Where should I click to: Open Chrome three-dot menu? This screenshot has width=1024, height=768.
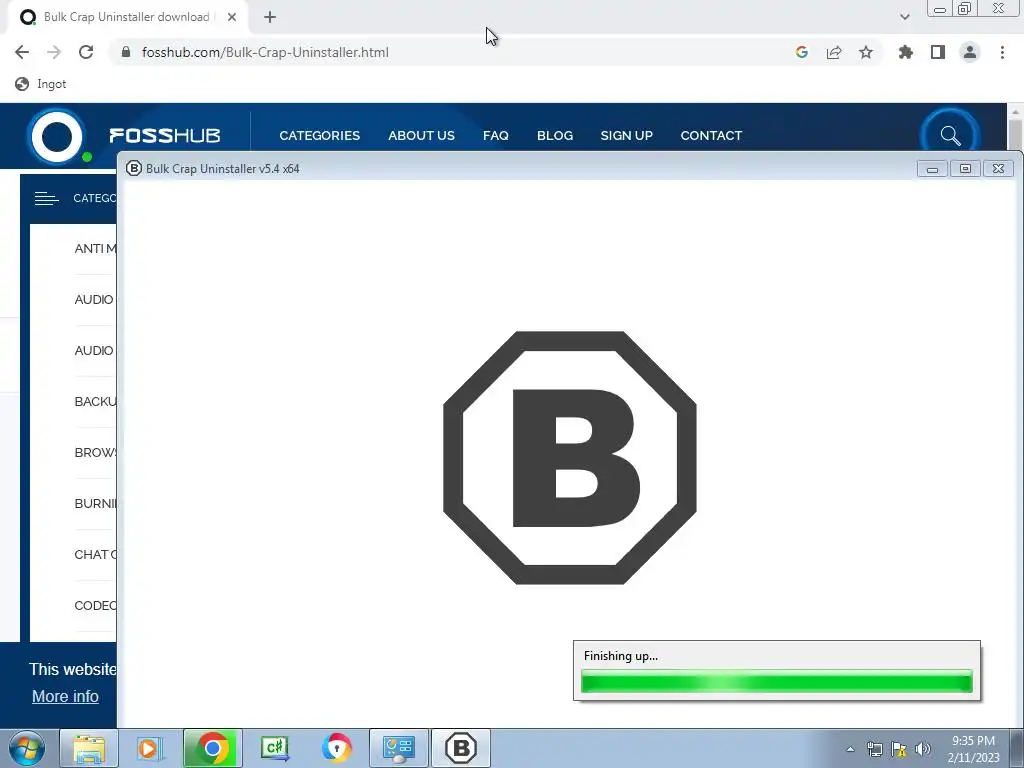(x=1002, y=52)
